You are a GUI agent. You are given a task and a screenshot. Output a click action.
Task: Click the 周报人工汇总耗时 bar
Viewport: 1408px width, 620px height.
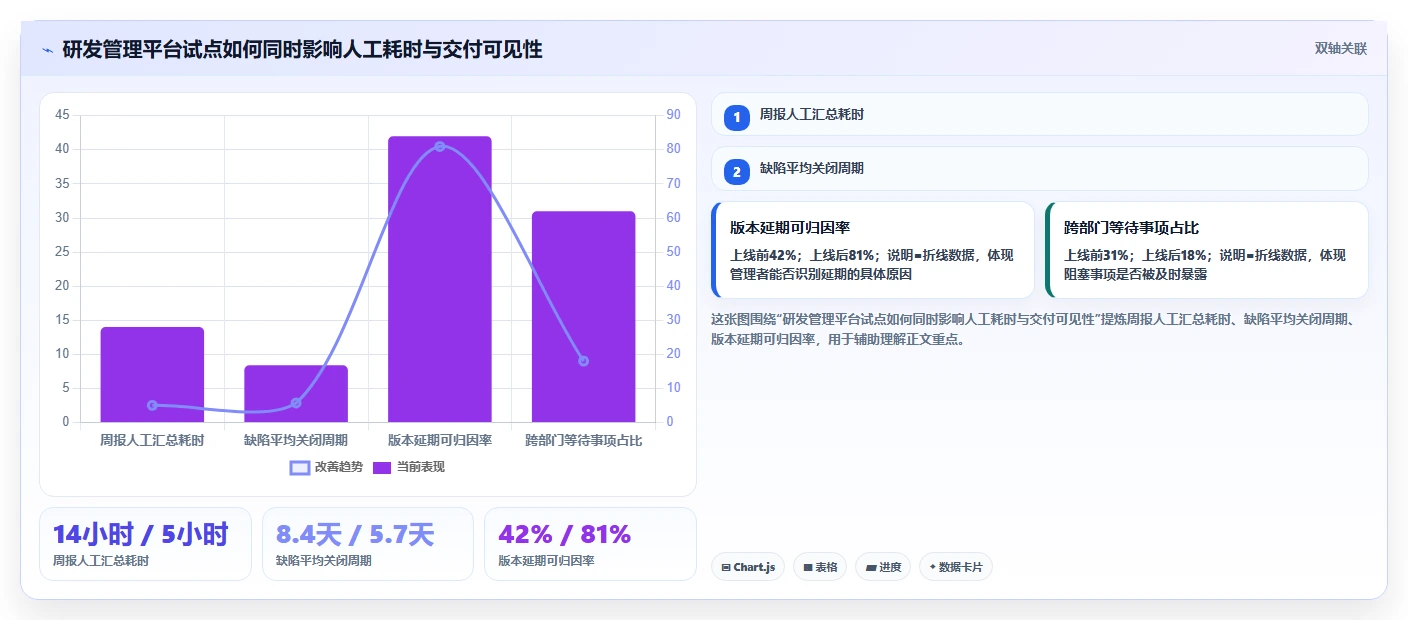(152, 374)
